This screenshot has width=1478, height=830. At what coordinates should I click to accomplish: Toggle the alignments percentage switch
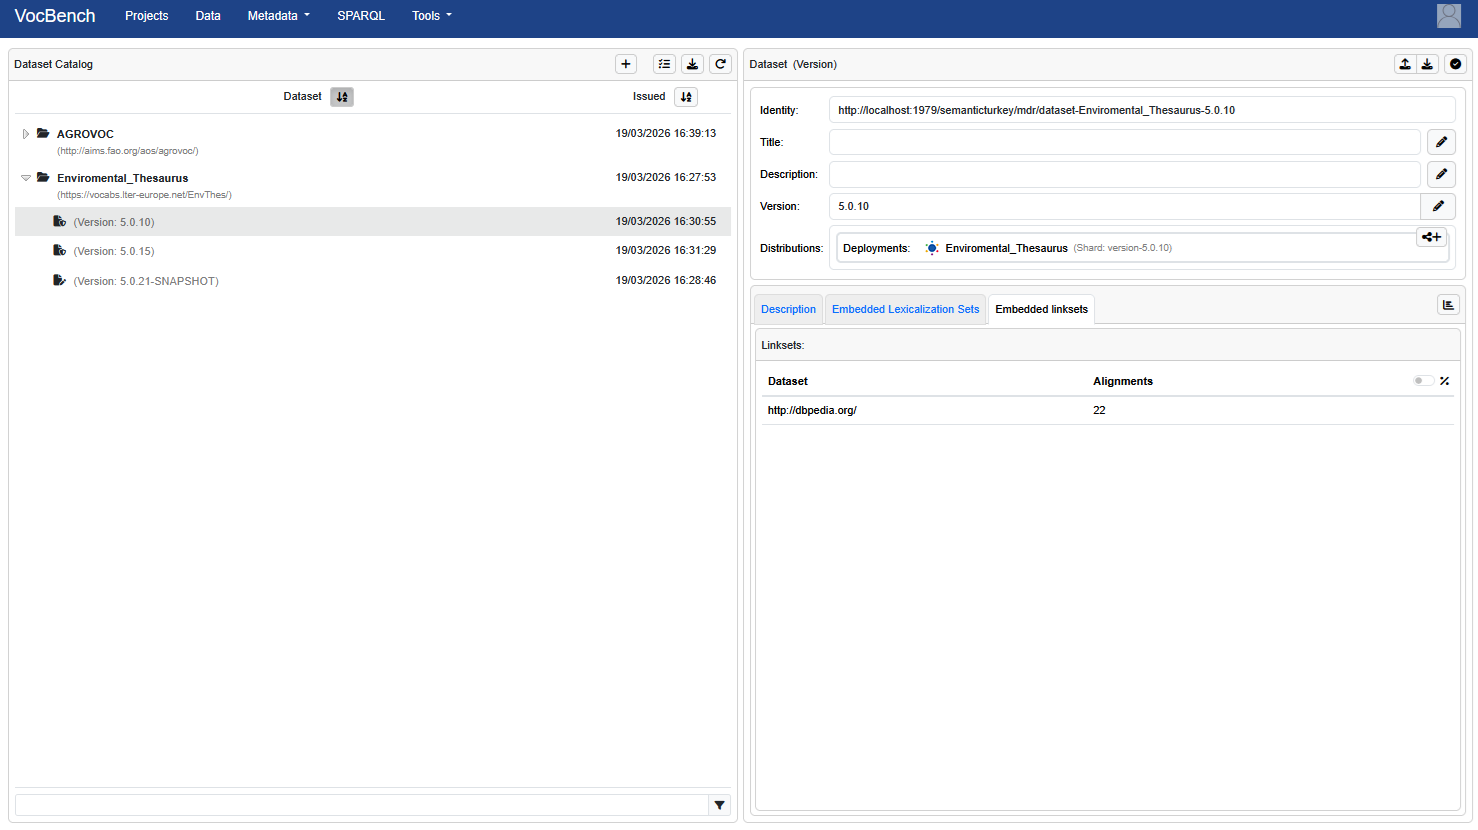click(x=1423, y=381)
